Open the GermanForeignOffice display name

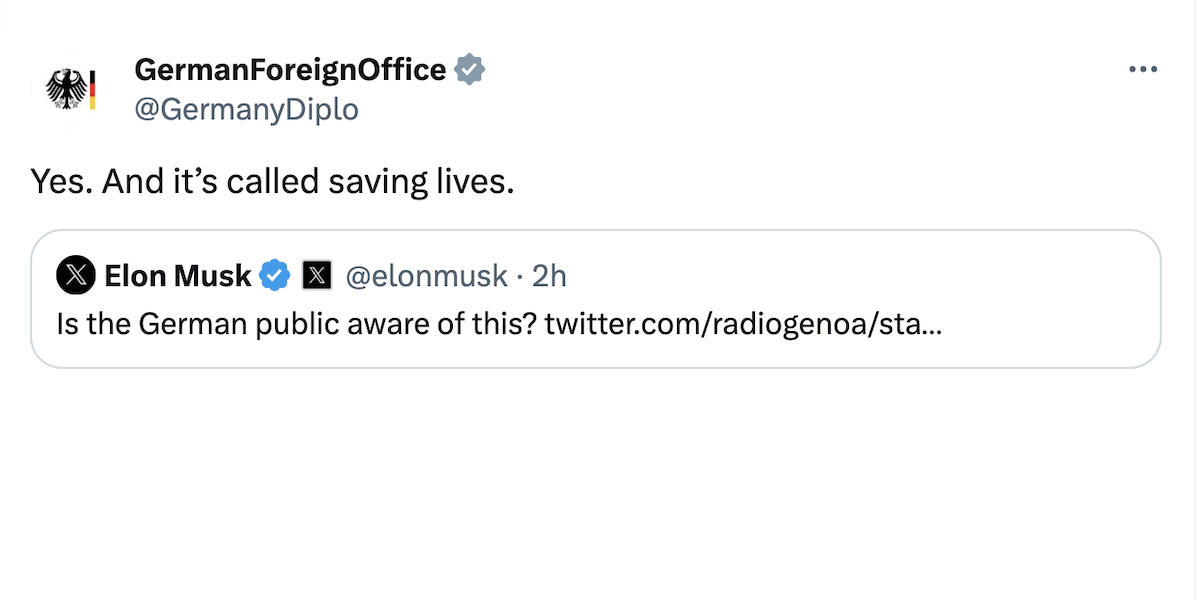(290, 70)
